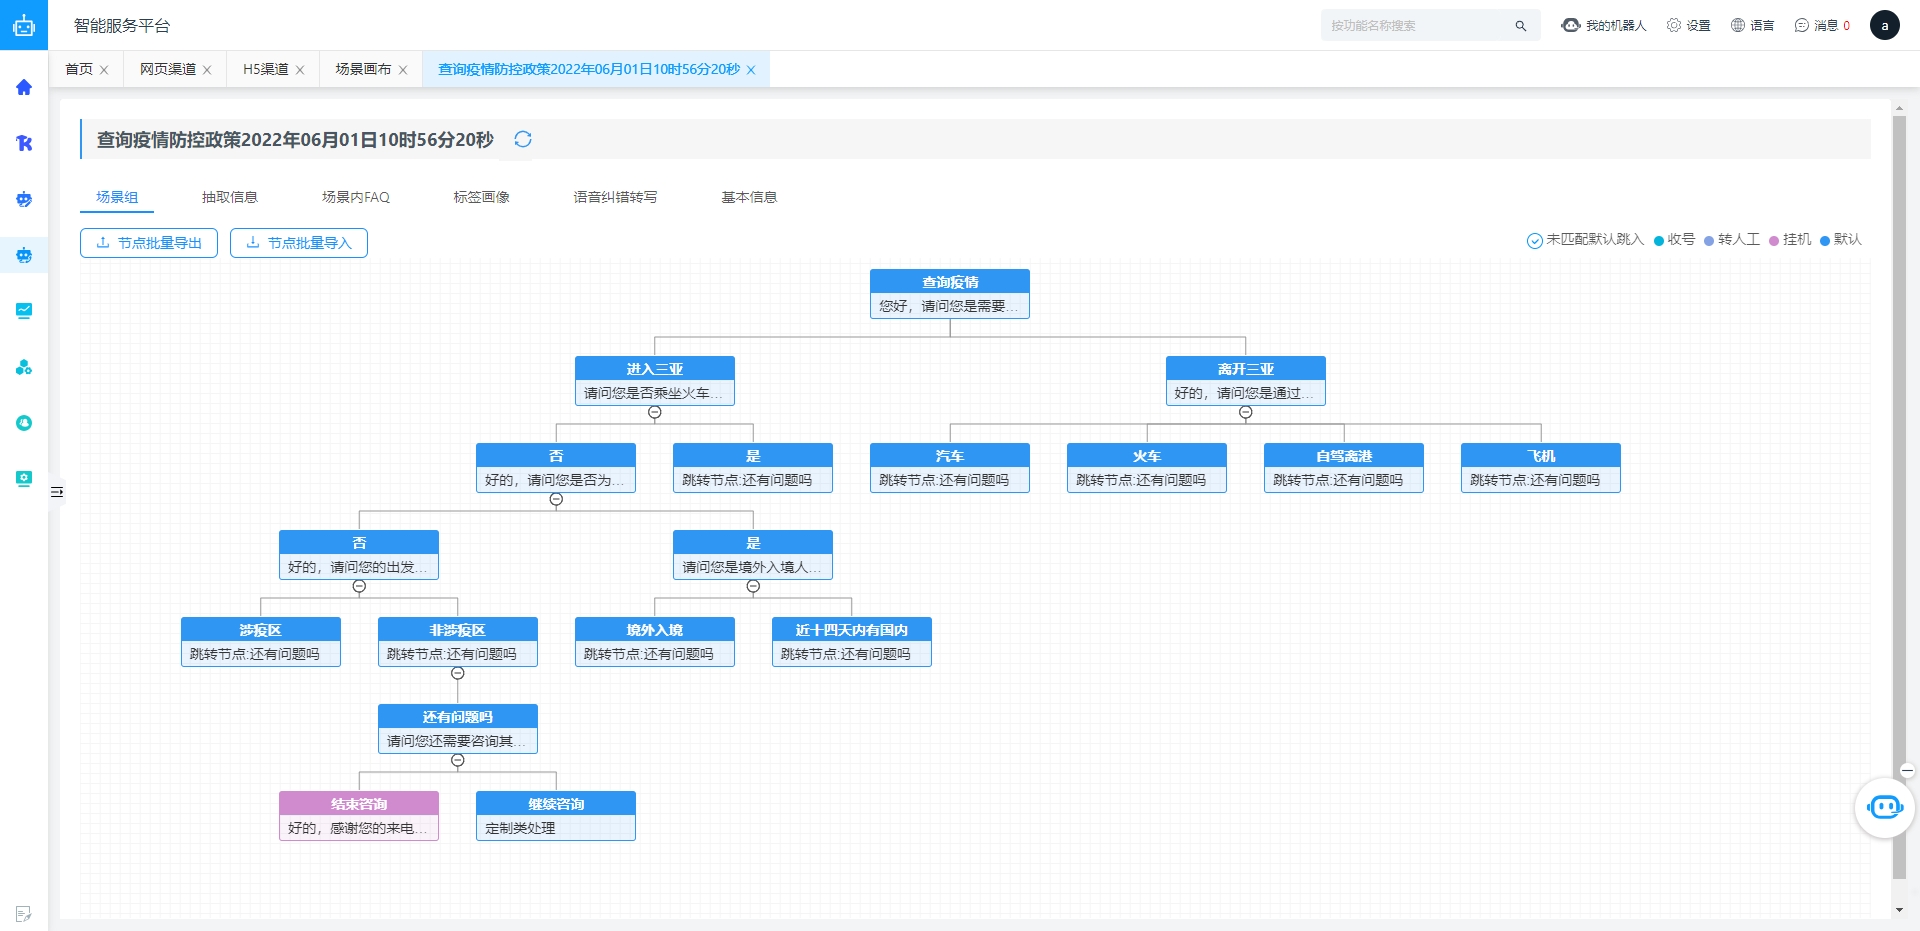Select the 火车 node
Viewport: 1920px width, 931px height.
tap(1147, 468)
